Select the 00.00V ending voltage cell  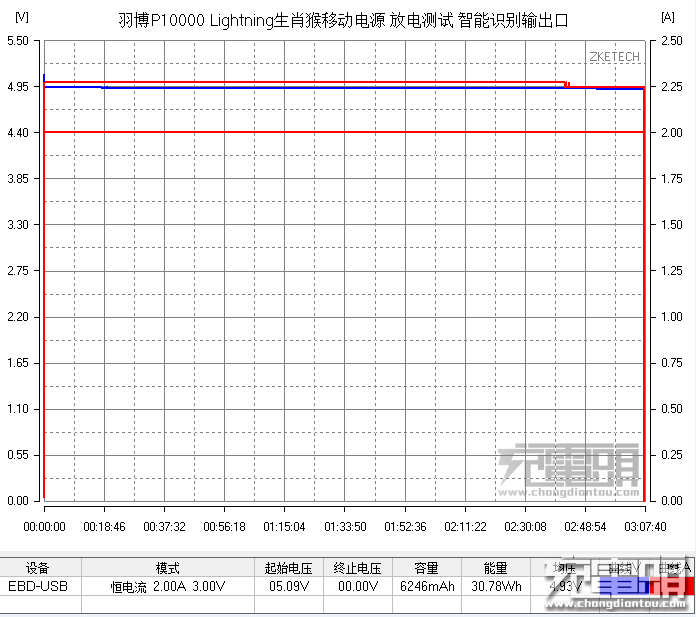(x=358, y=587)
